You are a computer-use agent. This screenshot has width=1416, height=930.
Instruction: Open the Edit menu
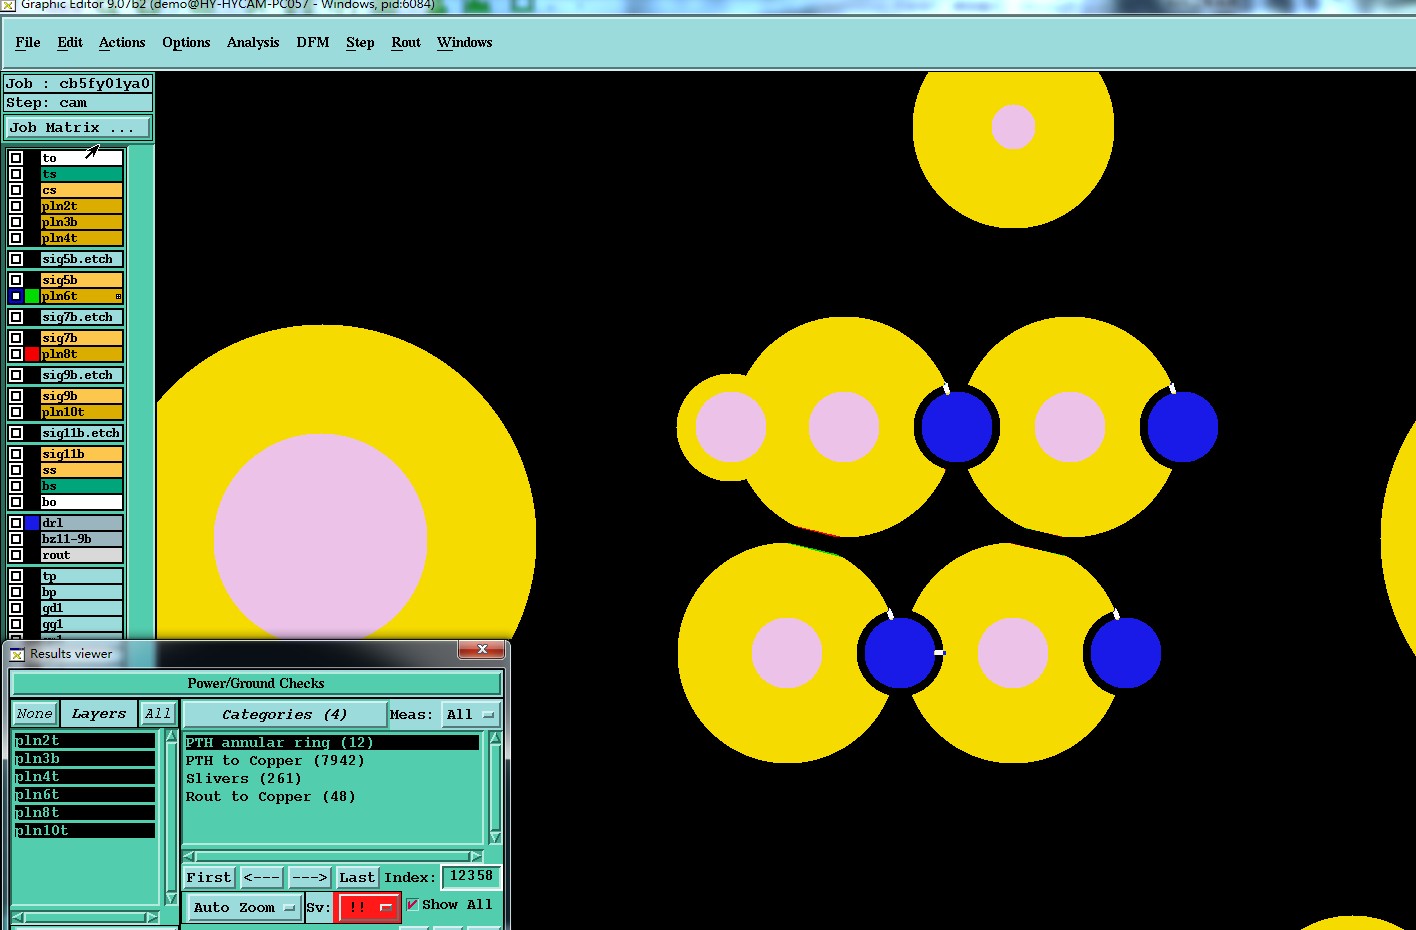tap(70, 42)
